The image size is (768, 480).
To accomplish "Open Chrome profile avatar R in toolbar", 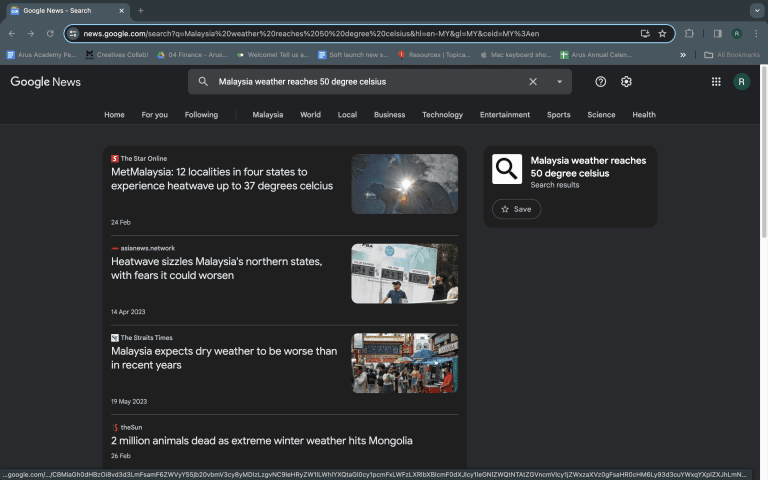I will (737, 34).
